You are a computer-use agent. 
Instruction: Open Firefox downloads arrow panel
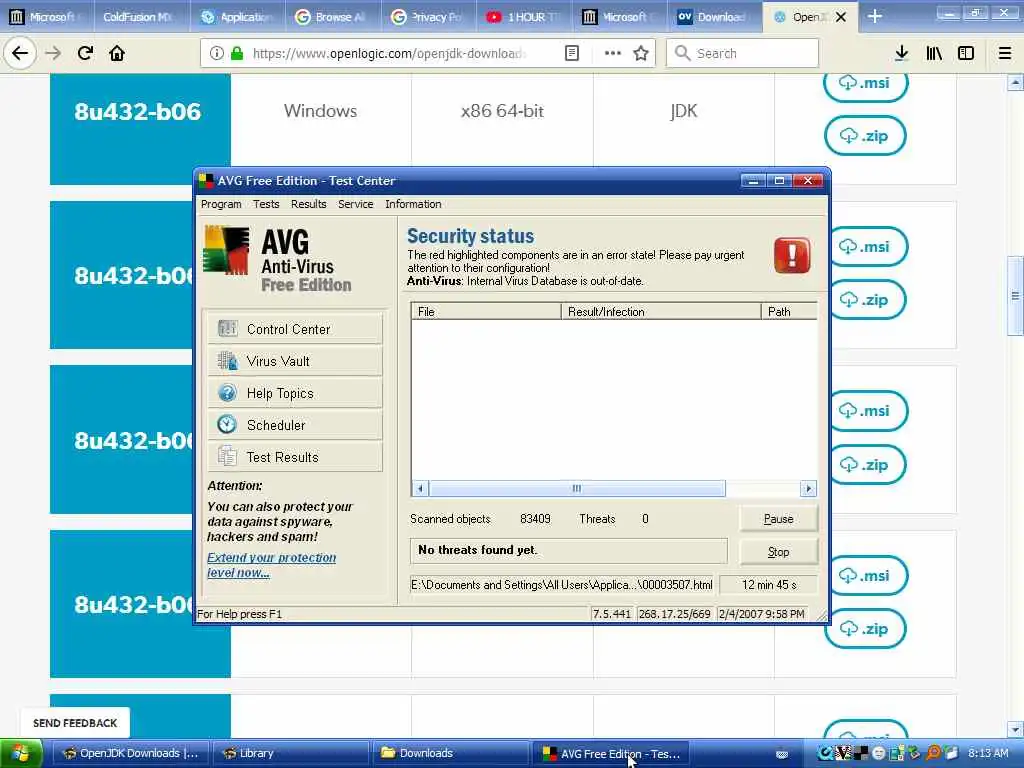901,53
